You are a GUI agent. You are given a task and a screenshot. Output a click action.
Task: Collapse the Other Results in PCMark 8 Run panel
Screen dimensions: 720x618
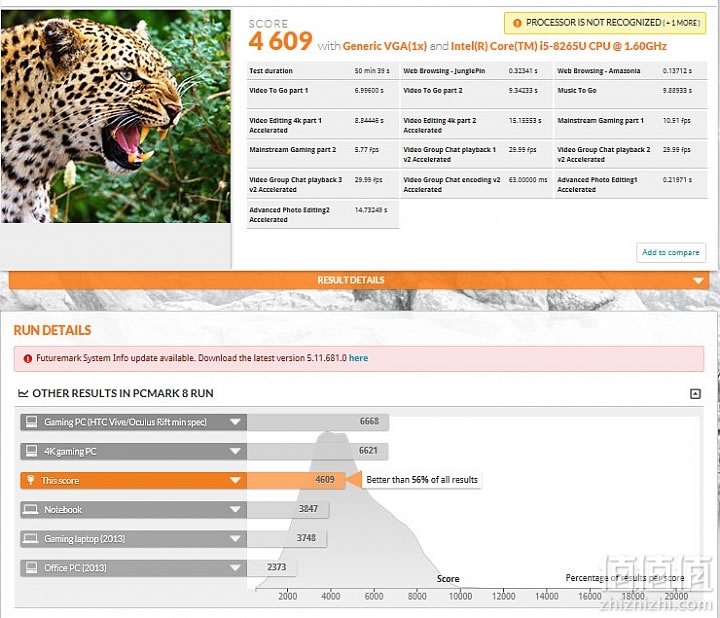tap(695, 393)
